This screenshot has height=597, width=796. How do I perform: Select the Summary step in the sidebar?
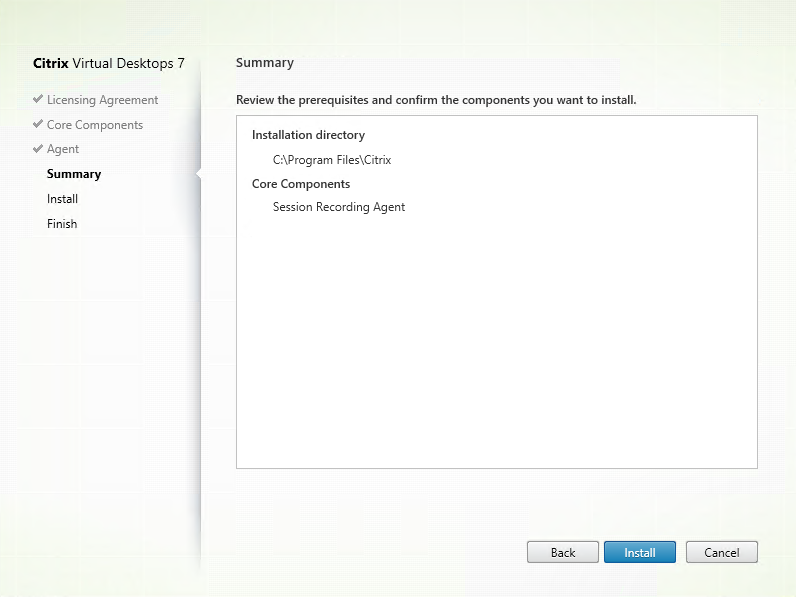pos(74,174)
